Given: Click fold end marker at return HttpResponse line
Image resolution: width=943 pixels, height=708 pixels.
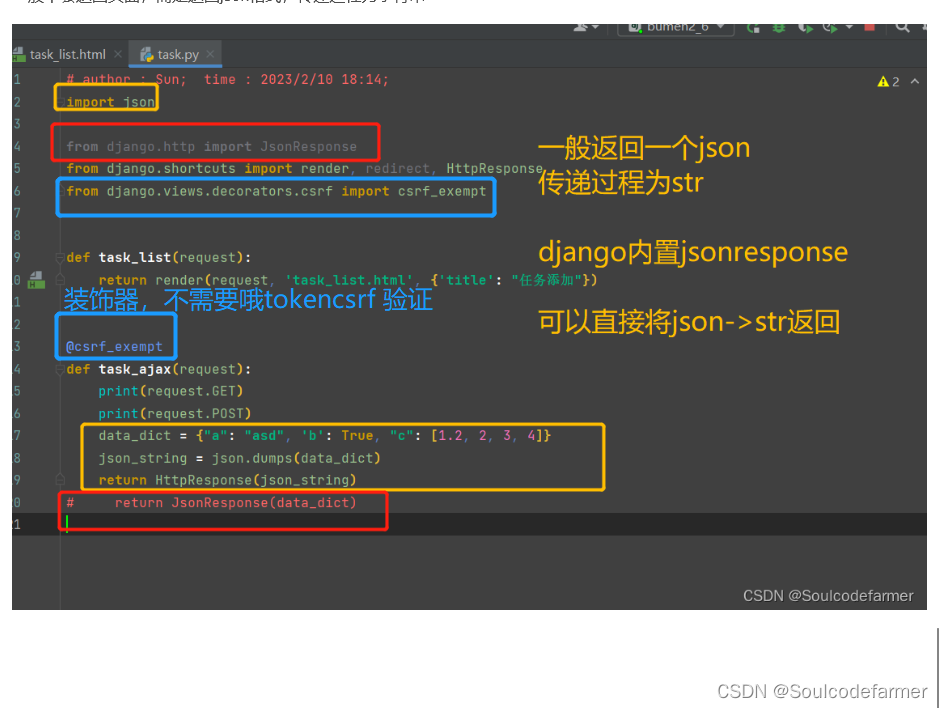Looking at the screenshot, I should point(60,480).
